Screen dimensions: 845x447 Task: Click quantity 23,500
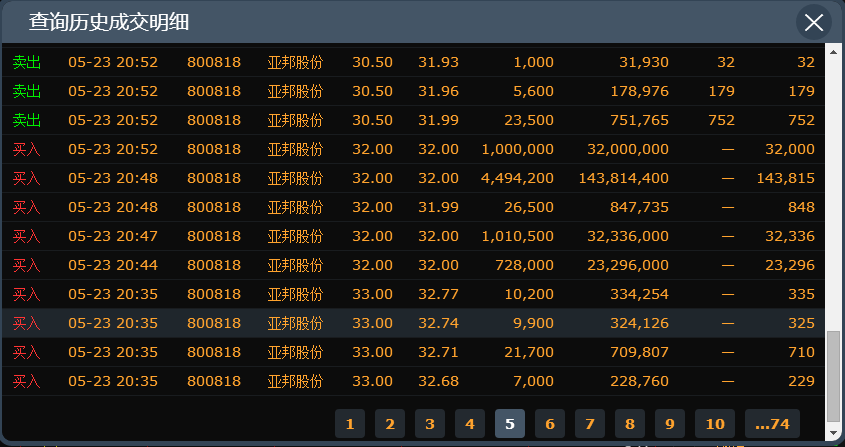point(529,120)
